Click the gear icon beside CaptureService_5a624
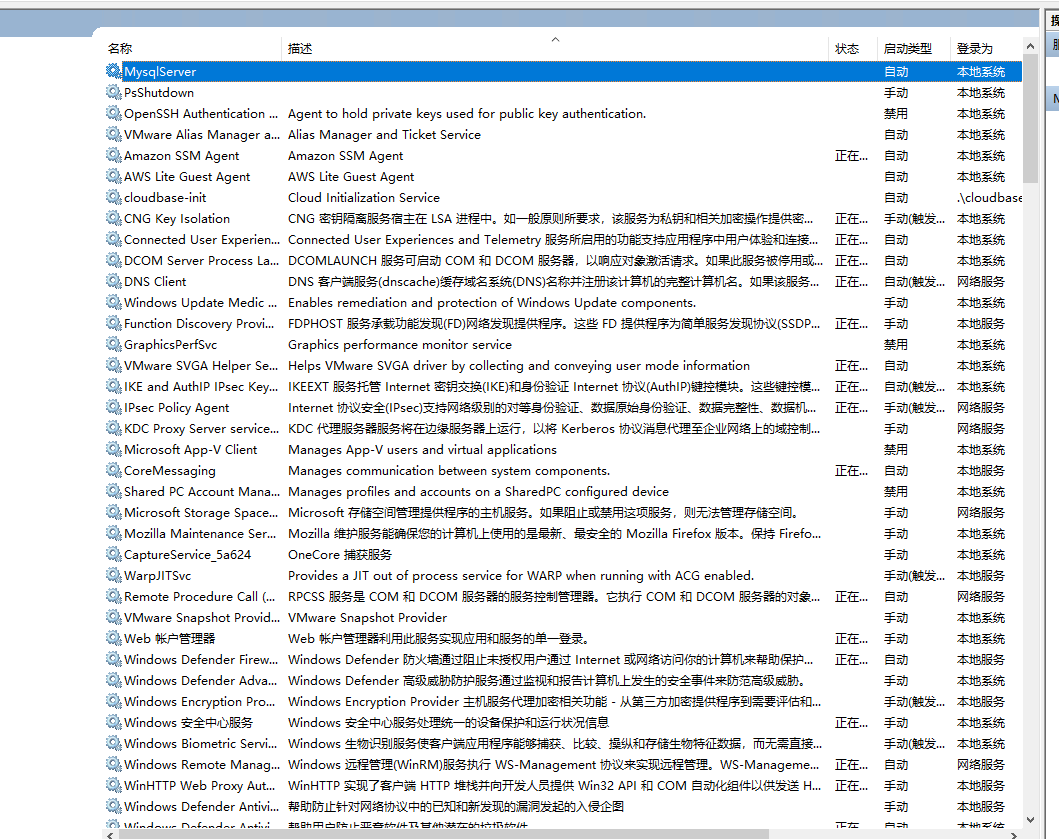1059x839 pixels. [113, 554]
